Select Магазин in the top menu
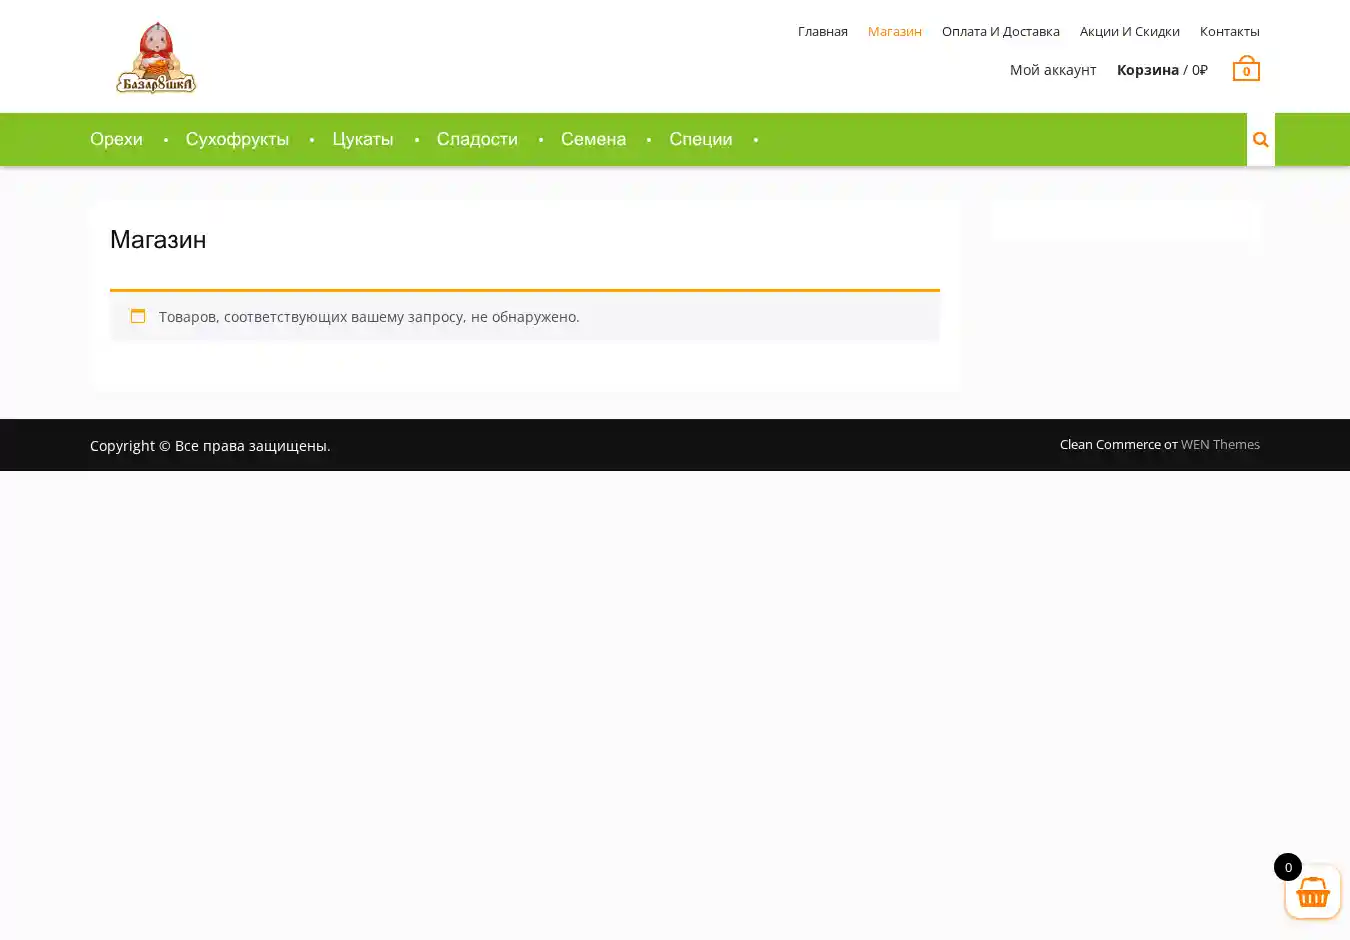The width and height of the screenshot is (1350, 940). pyautogui.click(x=894, y=31)
